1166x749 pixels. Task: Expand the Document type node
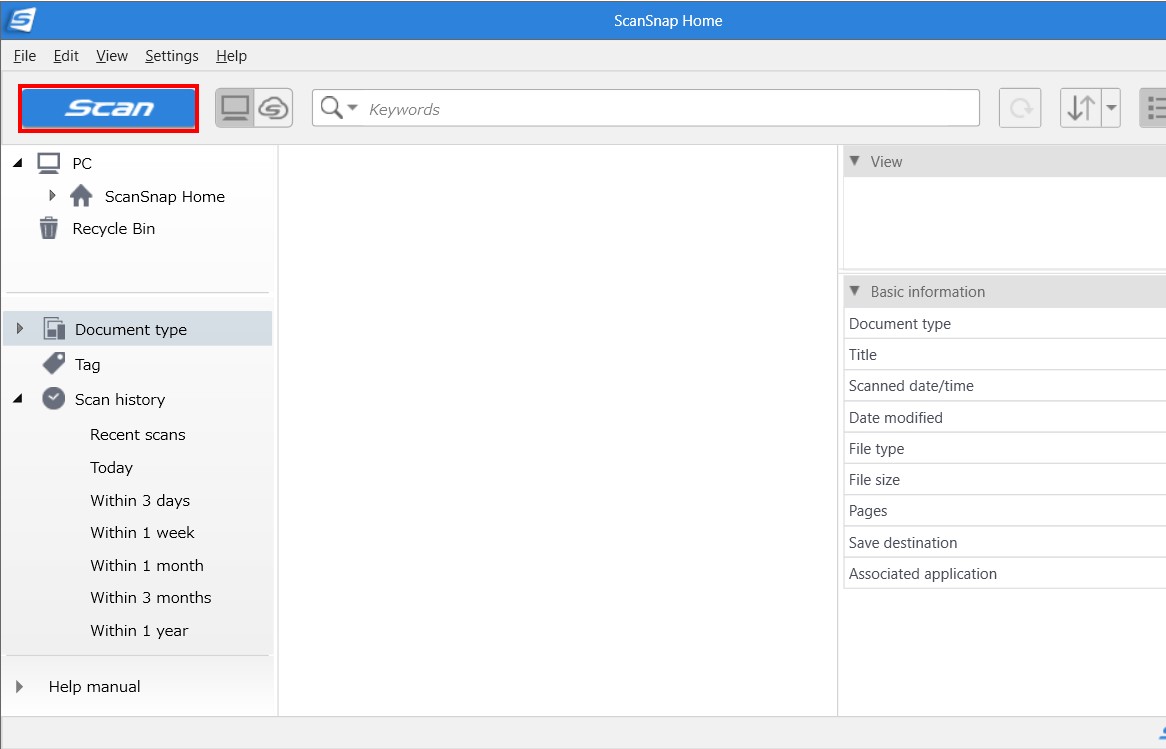click(19, 328)
